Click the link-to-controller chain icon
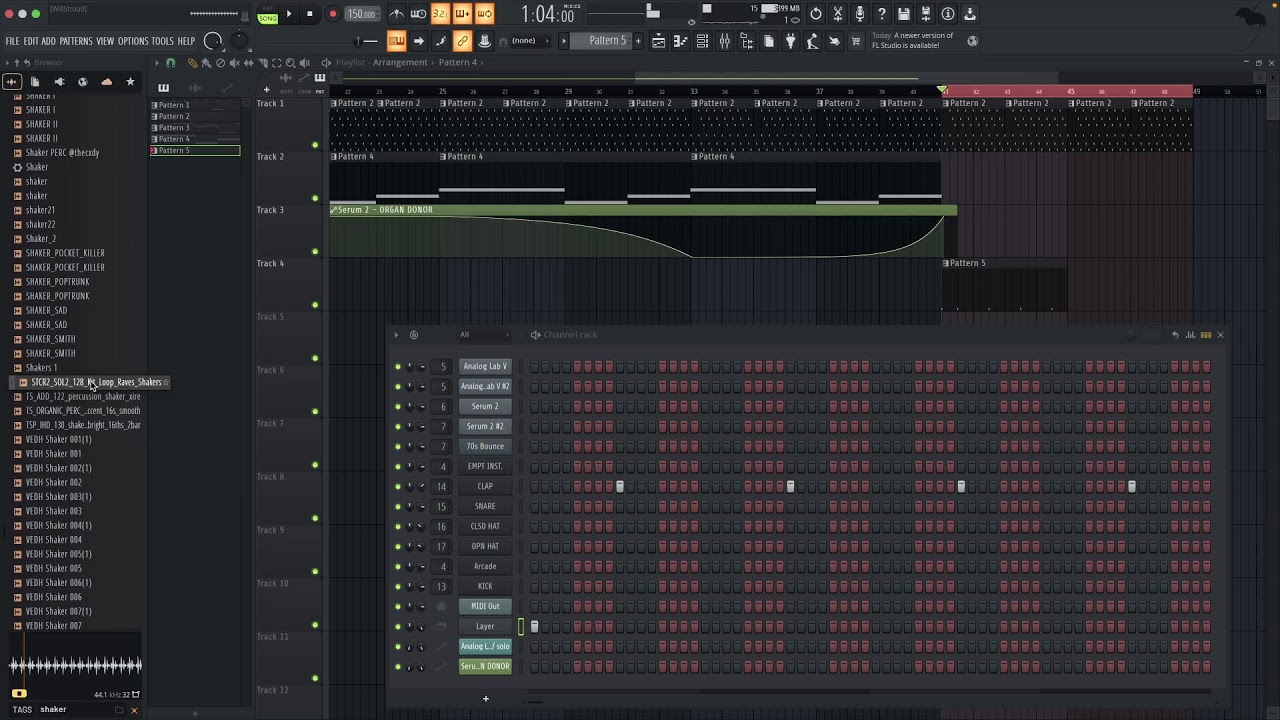The height and width of the screenshot is (720, 1280). 462,41
